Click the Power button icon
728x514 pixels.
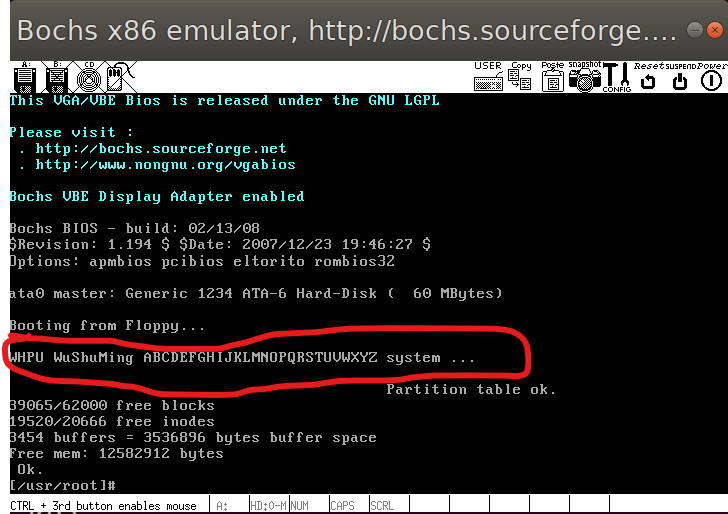[x=711, y=77]
